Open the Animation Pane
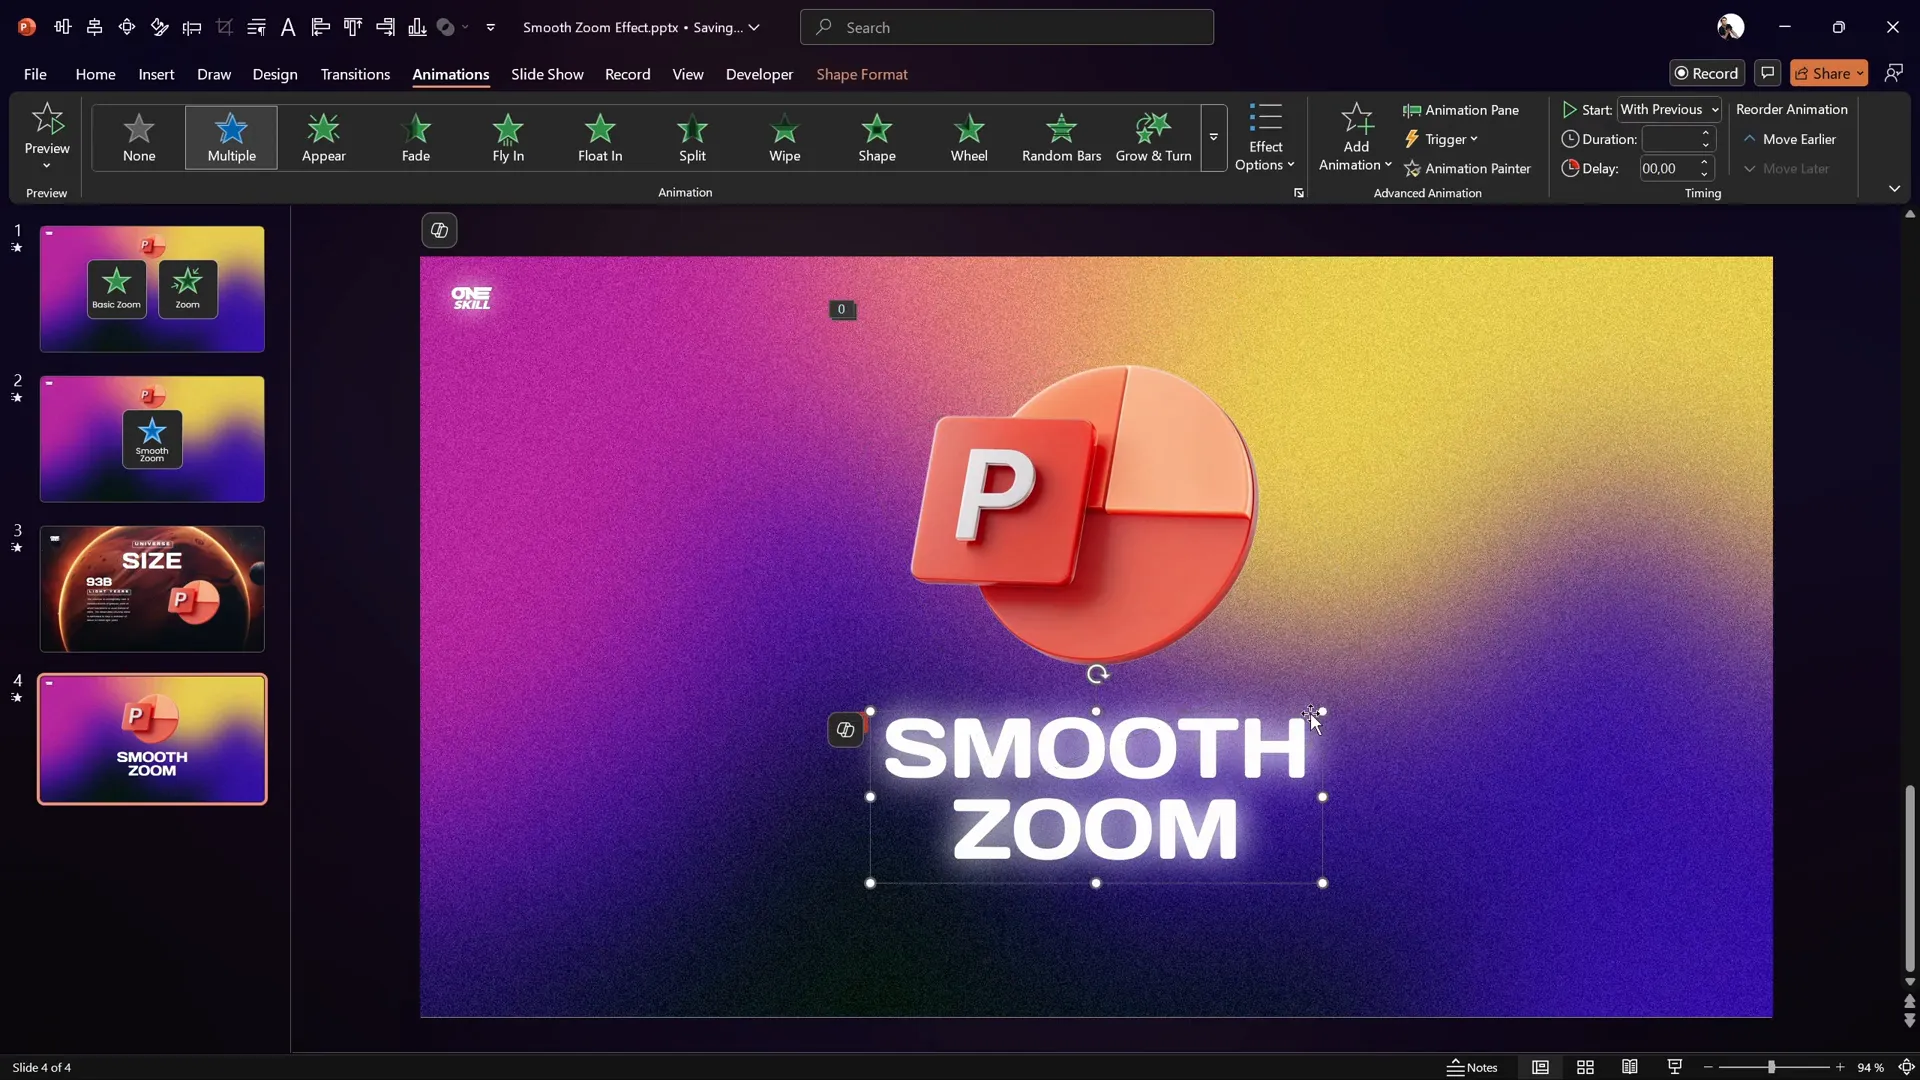 pyautogui.click(x=1461, y=110)
